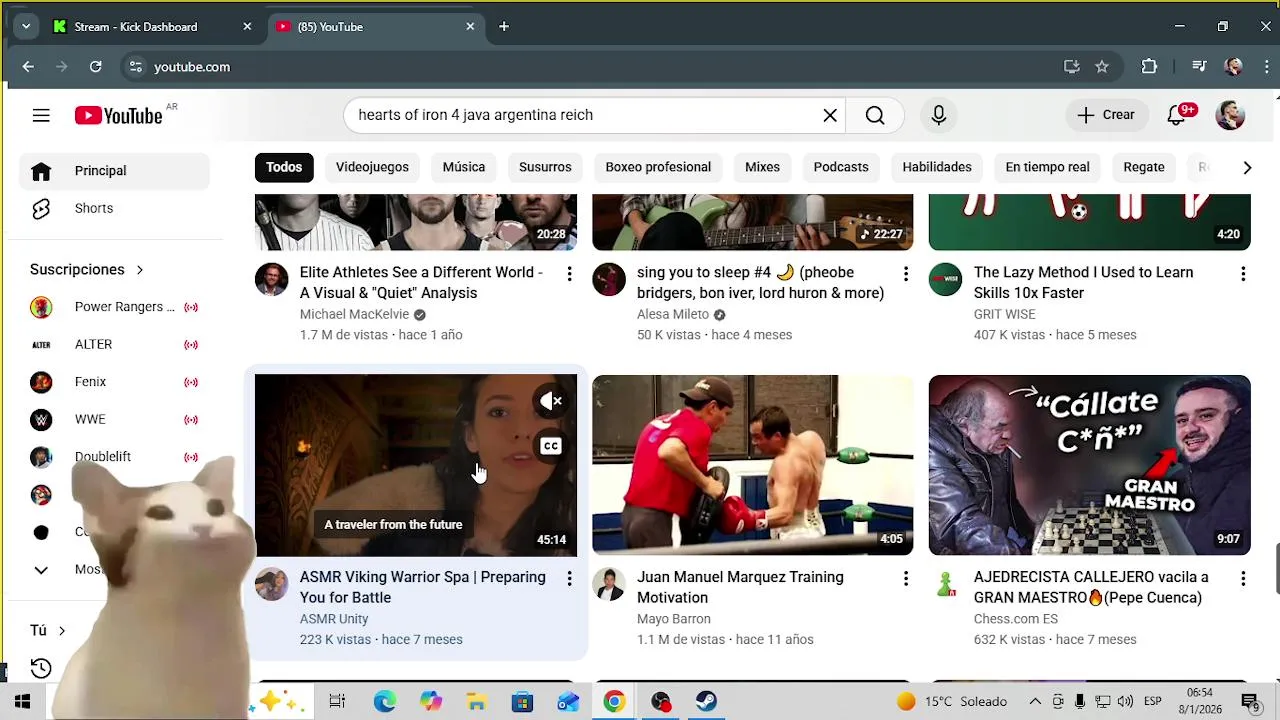
Task: Open the ALTER subscription channel
Action: [x=114, y=344]
